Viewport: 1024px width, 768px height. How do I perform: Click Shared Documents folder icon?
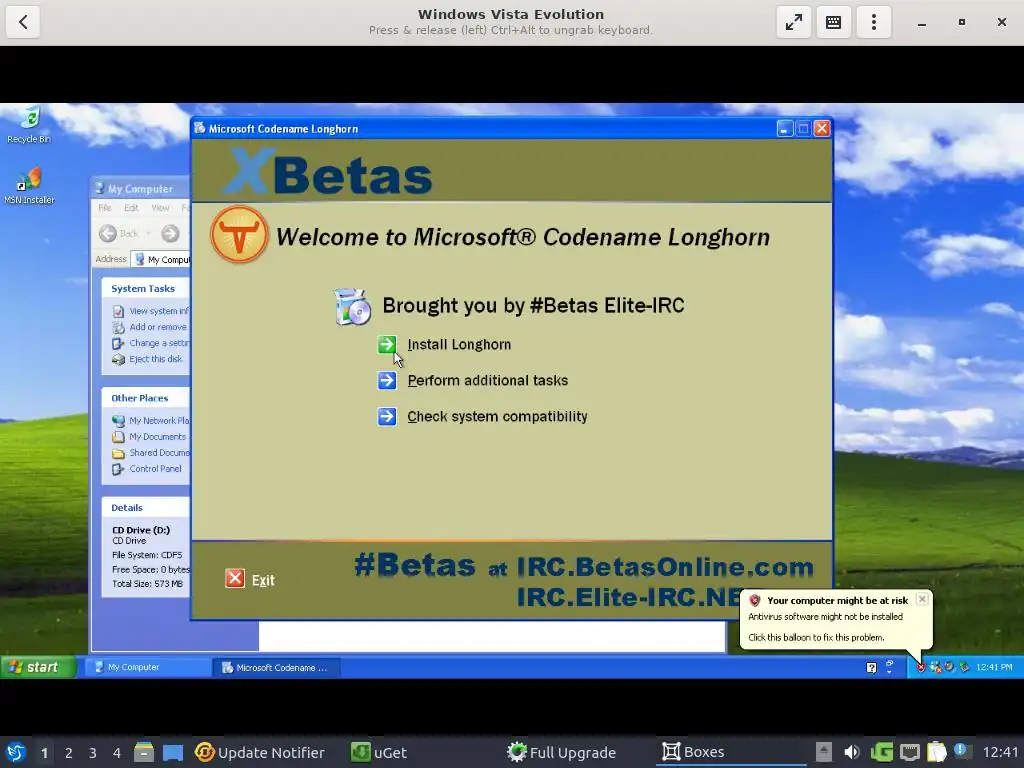118,453
